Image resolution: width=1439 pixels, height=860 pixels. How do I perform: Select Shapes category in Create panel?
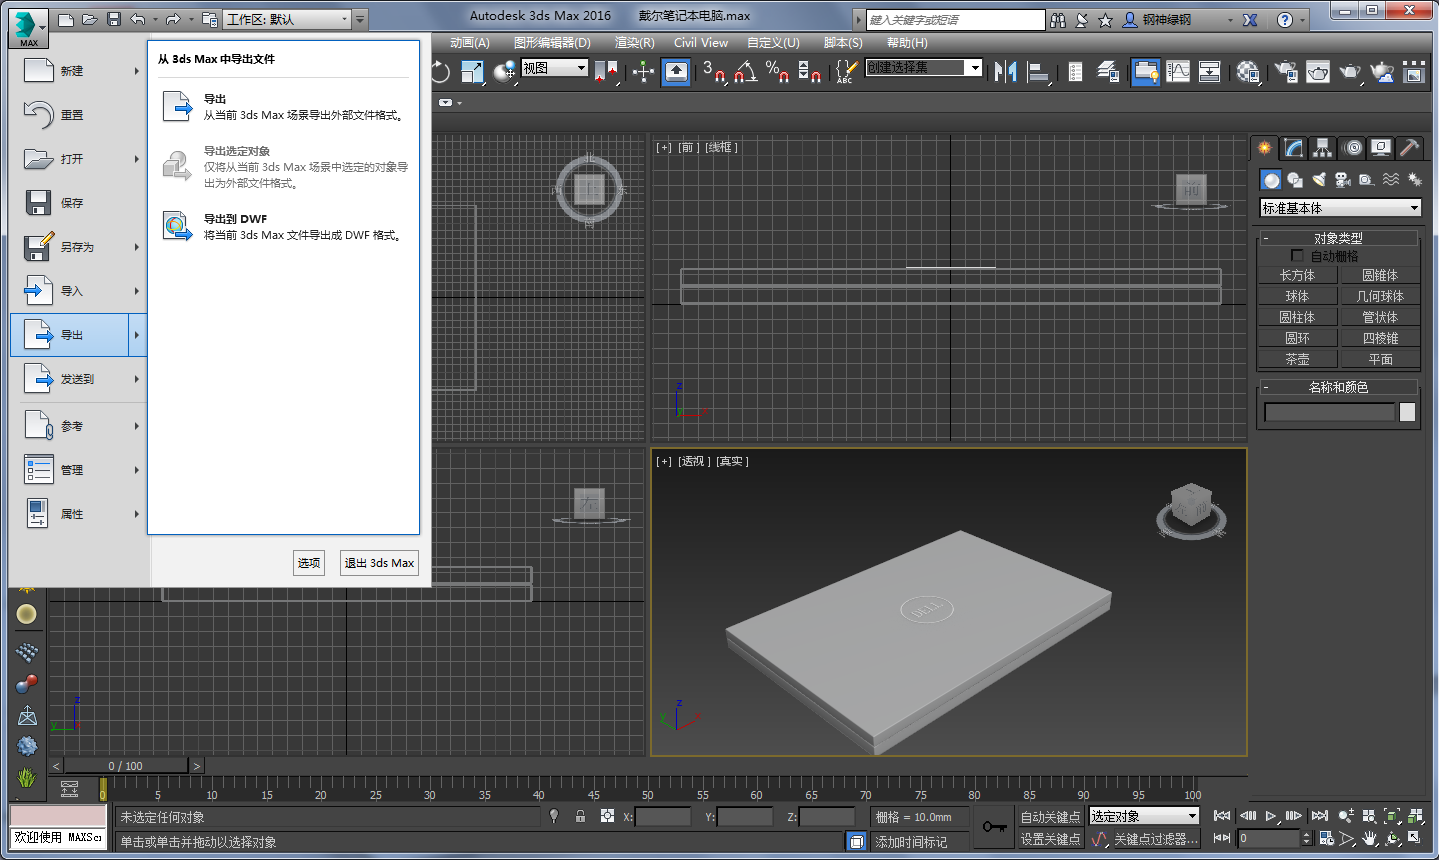[x=1295, y=180]
